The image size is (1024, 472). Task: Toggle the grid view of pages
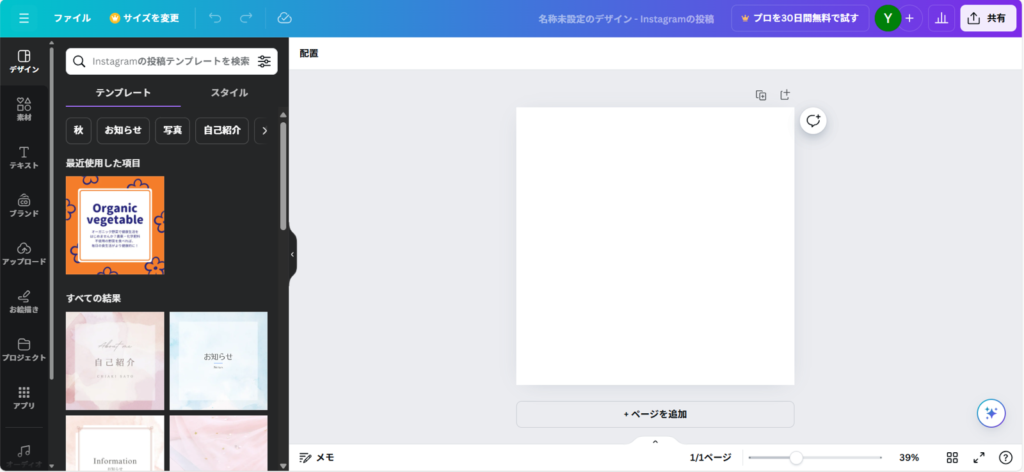click(x=953, y=457)
